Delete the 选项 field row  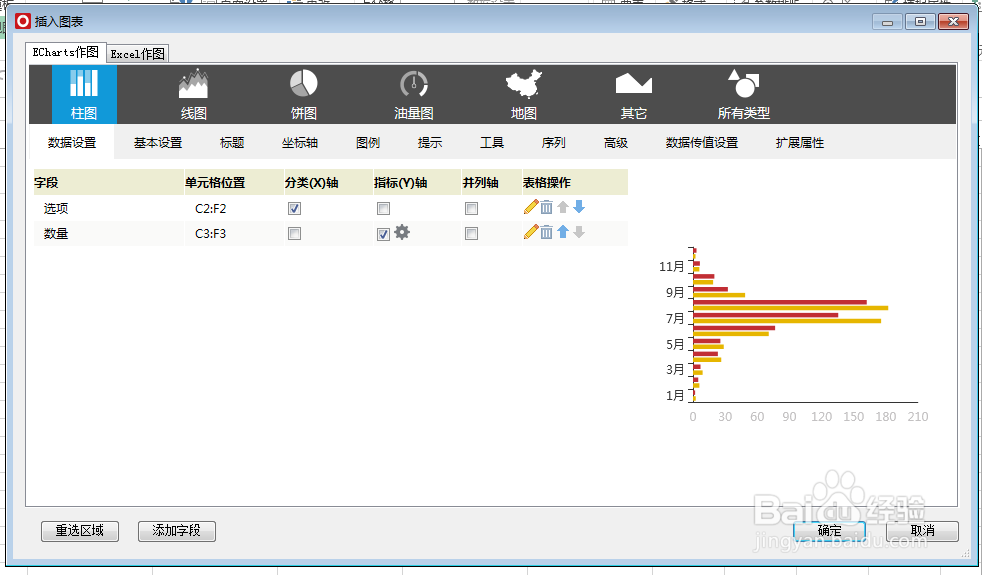coord(547,207)
